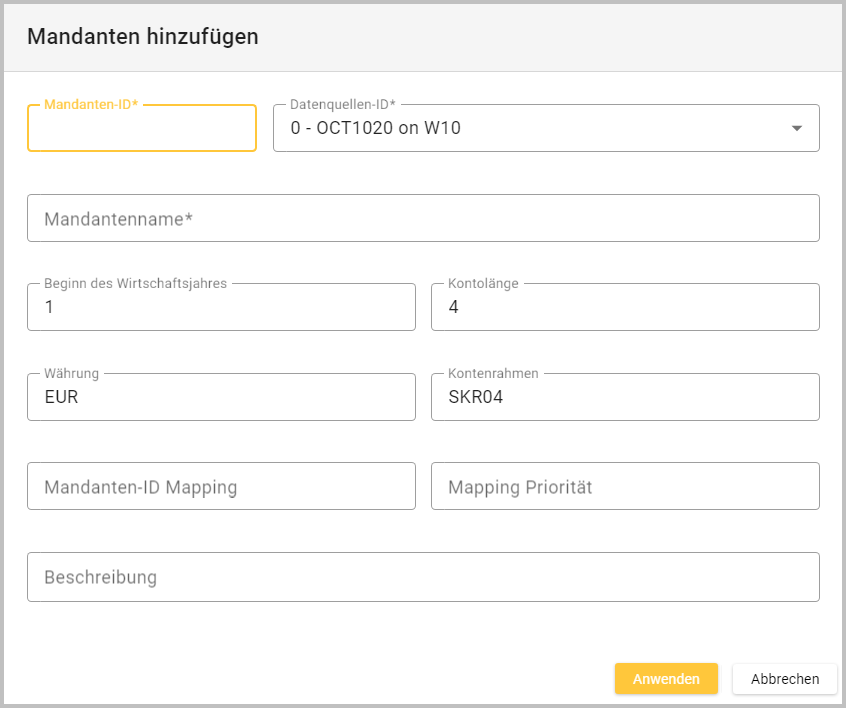This screenshot has height=708, width=846.
Task: Focus the Mandantenname text field
Action: tap(423, 218)
